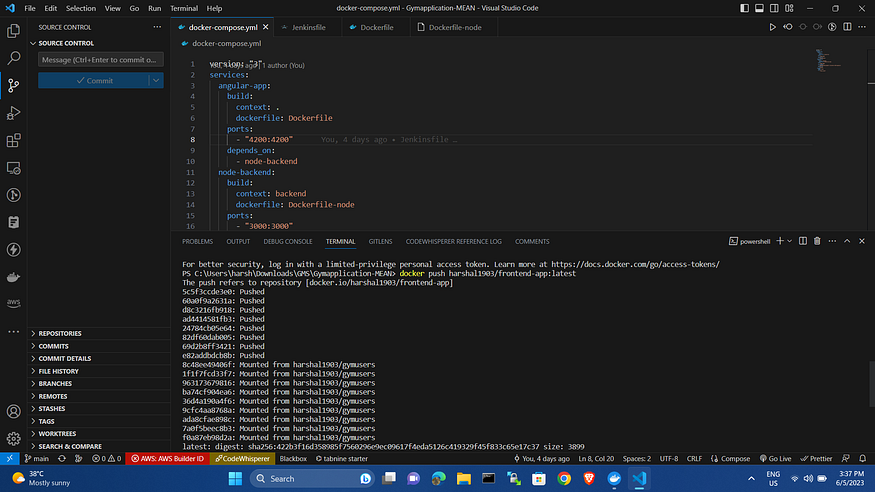The width and height of the screenshot is (875, 492).
Task: Toggle Prettier formatter status item
Action: (x=816, y=459)
